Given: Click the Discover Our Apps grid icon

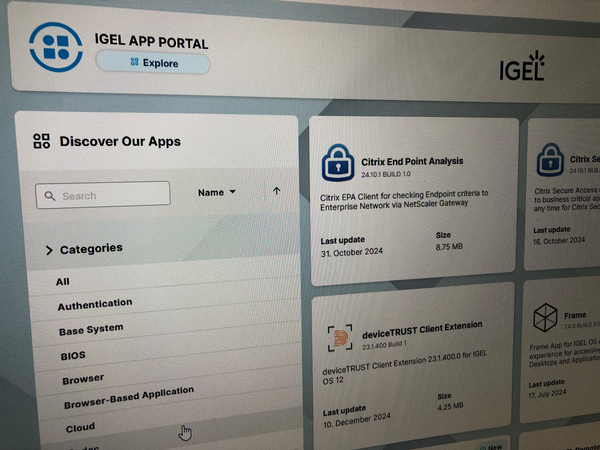Looking at the screenshot, I should pyautogui.click(x=42, y=141).
